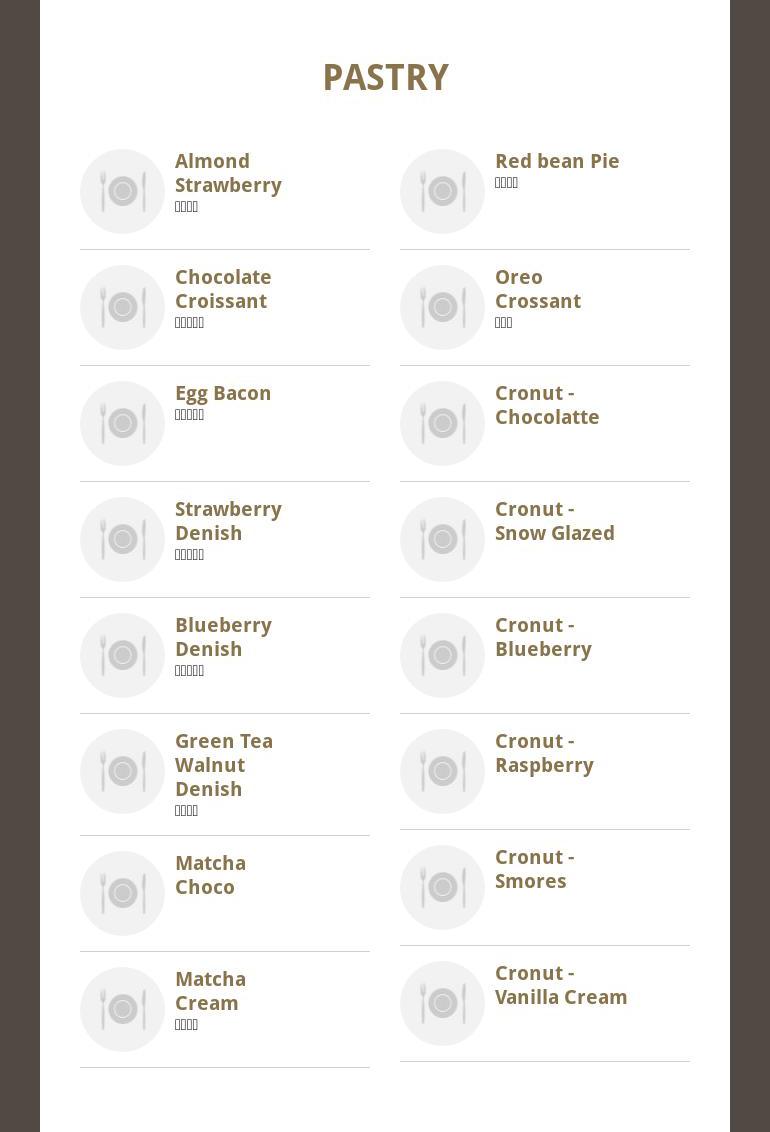Click the Cronut - Raspberry title

[543, 753]
